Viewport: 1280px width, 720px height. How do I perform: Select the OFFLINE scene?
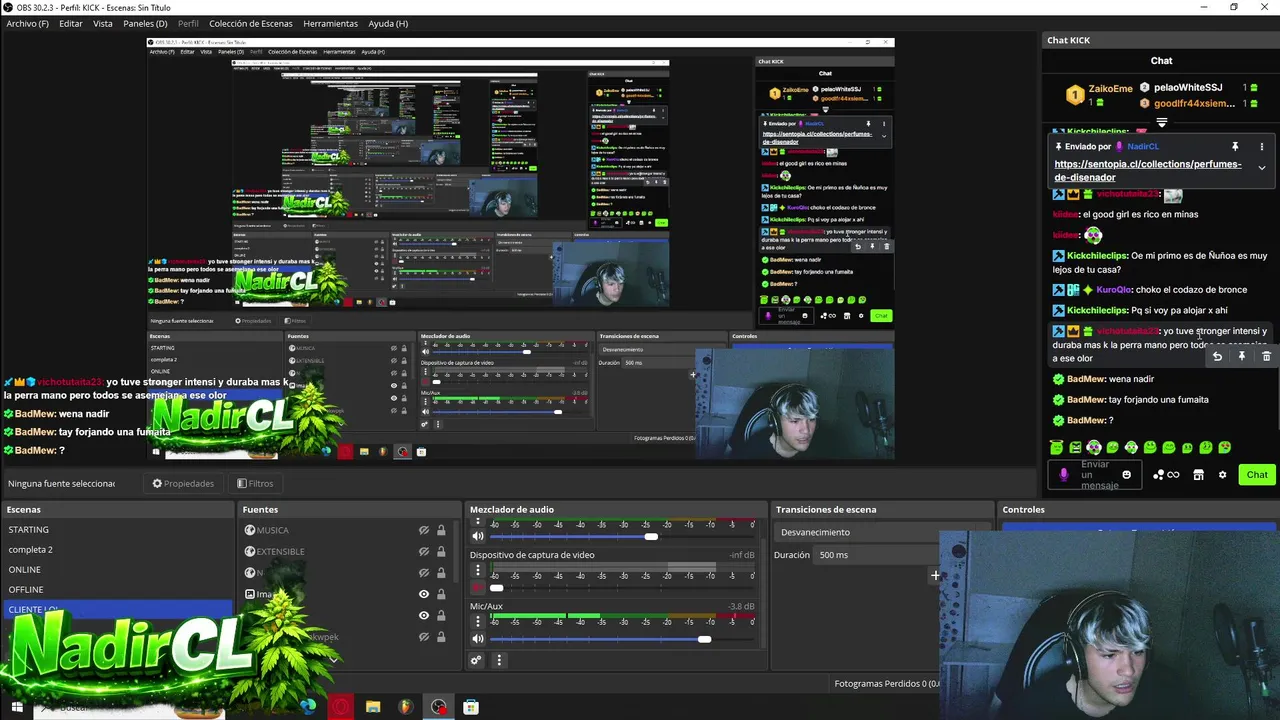click(x=117, y=589)
